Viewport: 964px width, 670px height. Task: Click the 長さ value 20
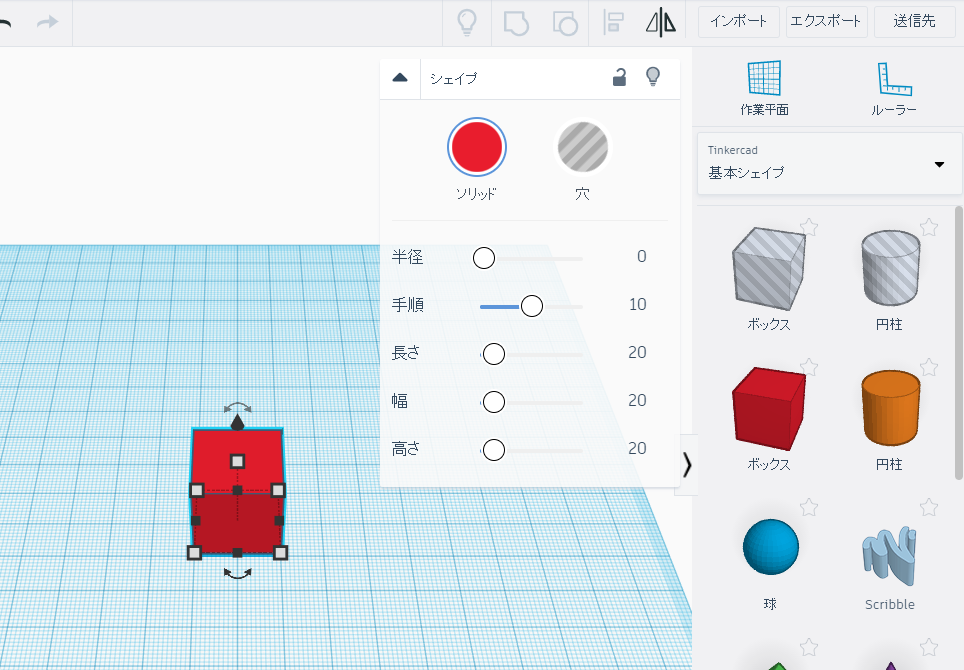pyautogui.click(x=638, y=352)
